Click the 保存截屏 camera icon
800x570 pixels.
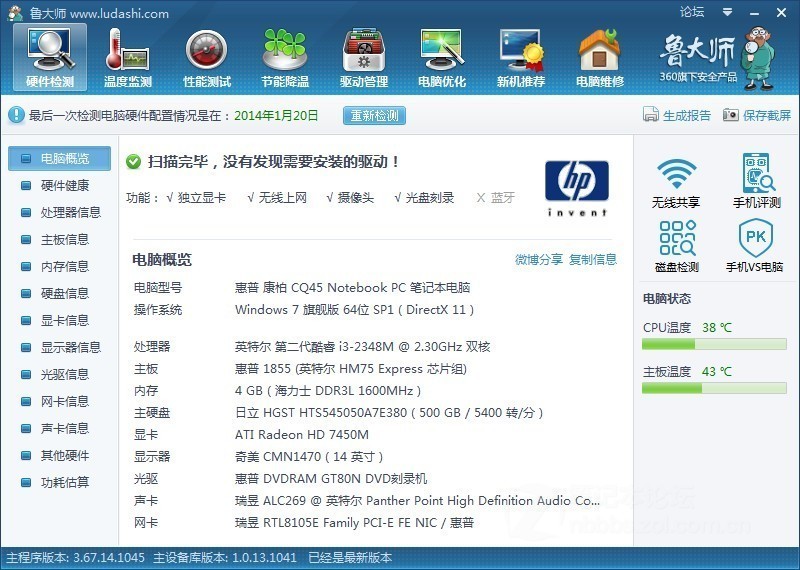point(731,115)
